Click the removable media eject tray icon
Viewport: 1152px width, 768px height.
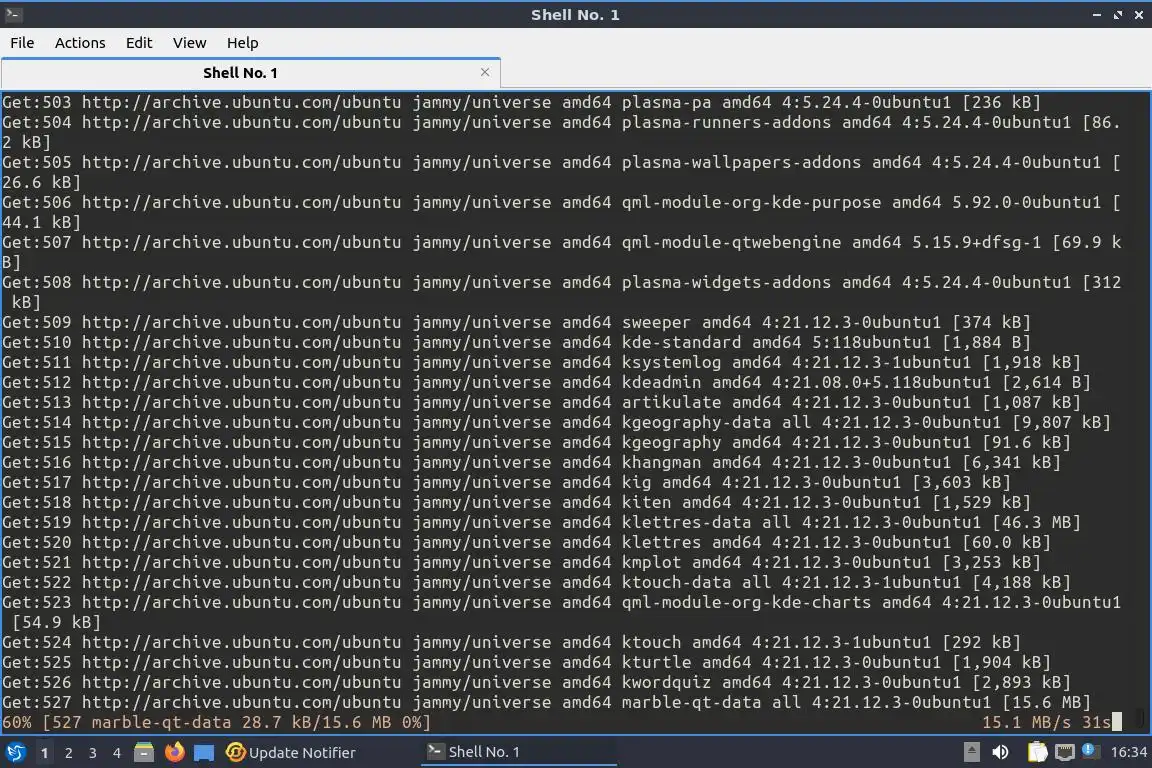971,752
